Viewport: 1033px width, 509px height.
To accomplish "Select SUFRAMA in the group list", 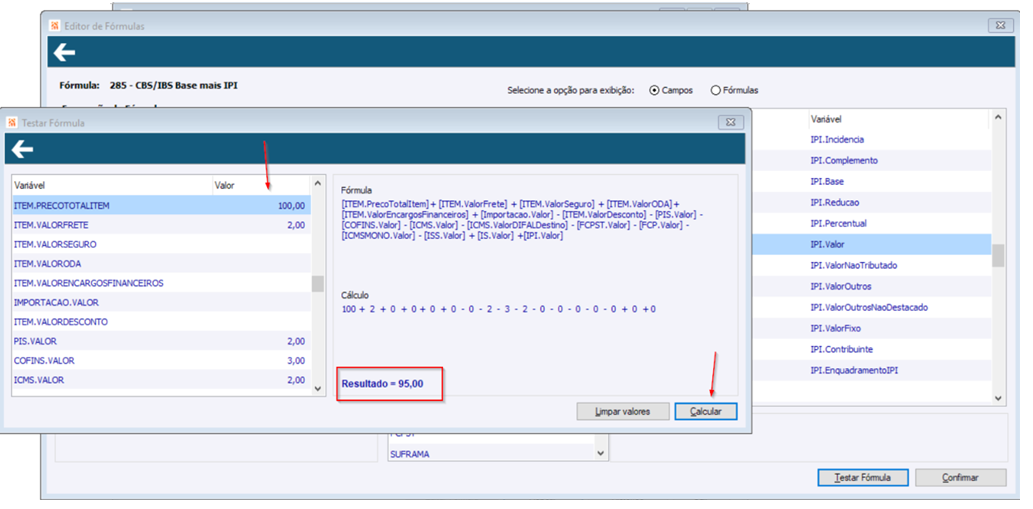I will (x=491, y=454).
